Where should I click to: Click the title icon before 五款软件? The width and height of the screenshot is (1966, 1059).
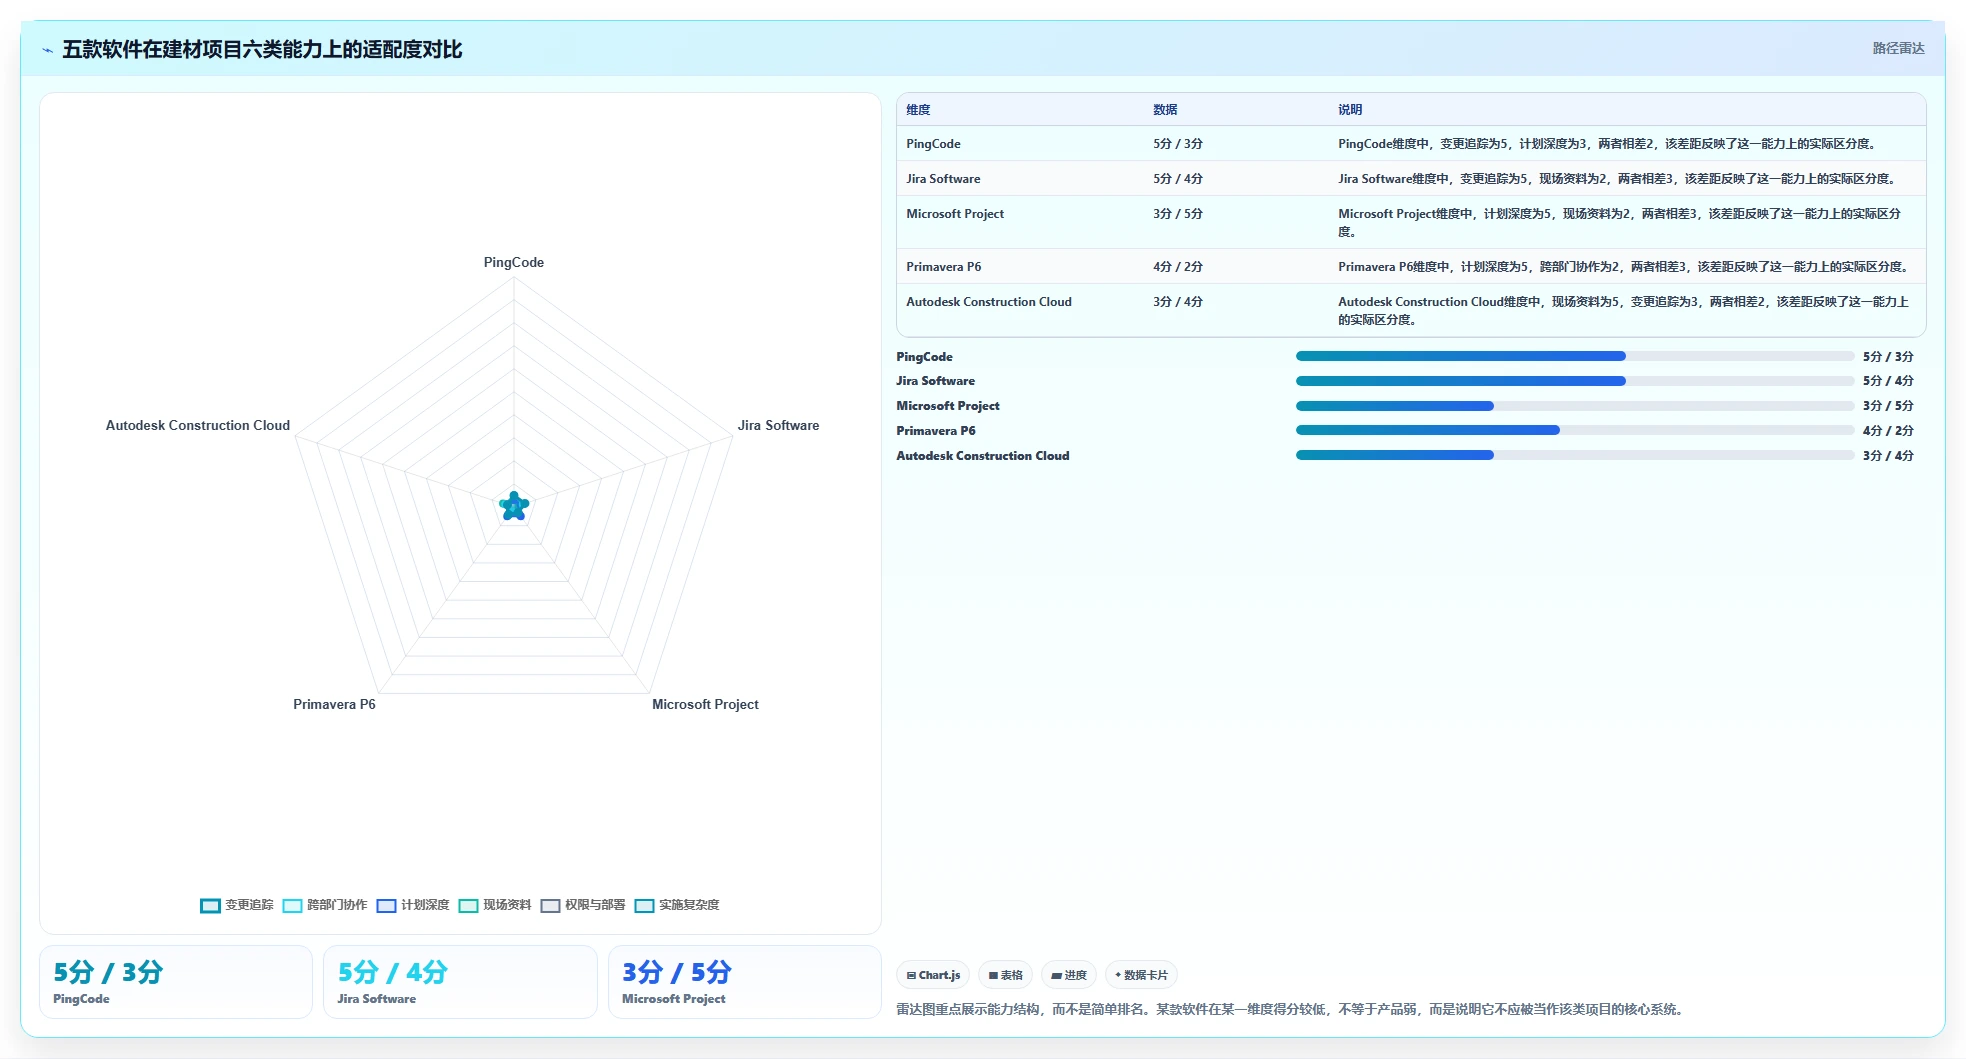pos(47,50)
